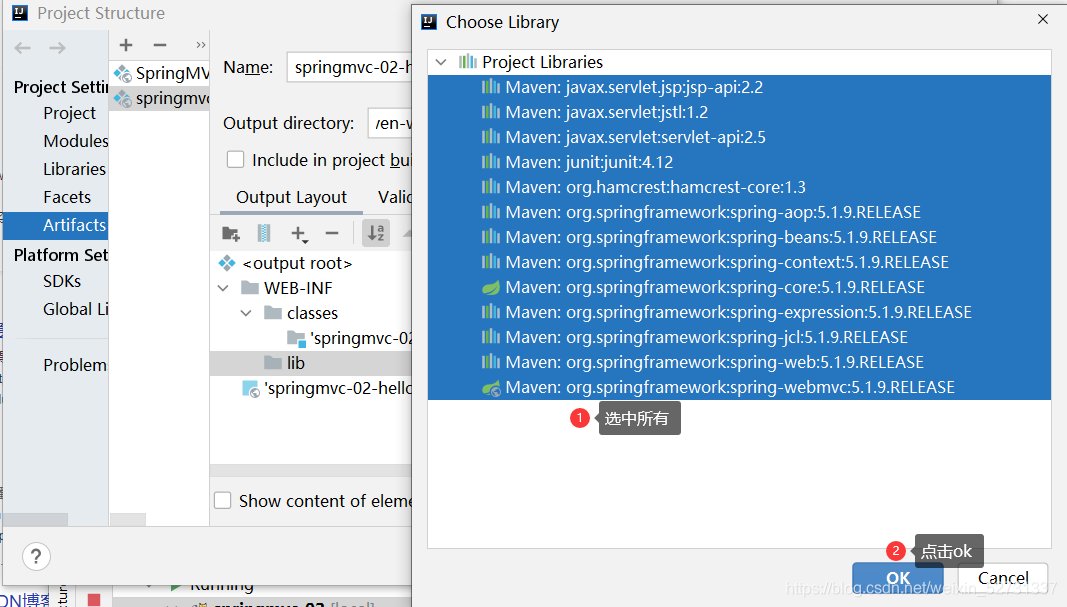Click the red stop icon in the run panel
The width and height of the screenshot is (1067, 607).
pos(94,600)
